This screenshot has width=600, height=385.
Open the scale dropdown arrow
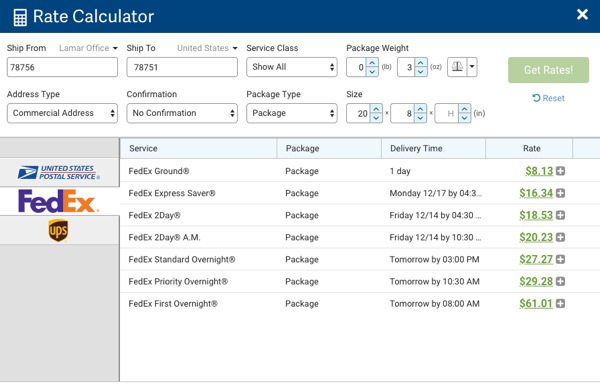pos(472,67)
